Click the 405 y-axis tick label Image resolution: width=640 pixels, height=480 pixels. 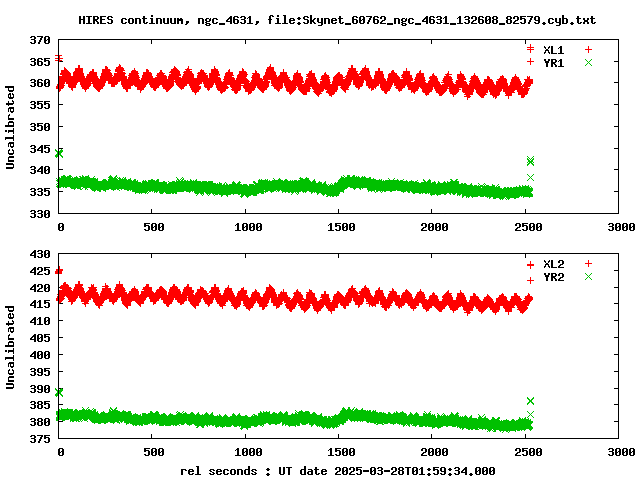click(x=40, y=338)
